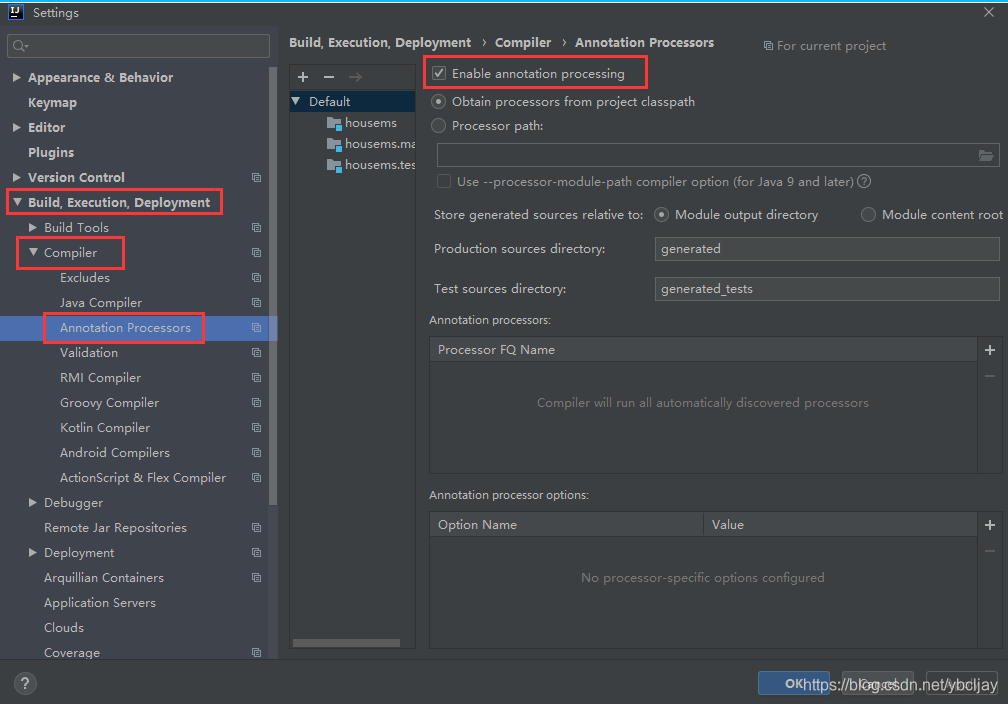Click project-level icon beside Android Compilers
Screen dimensions: 1008x704
pos(256,453)
